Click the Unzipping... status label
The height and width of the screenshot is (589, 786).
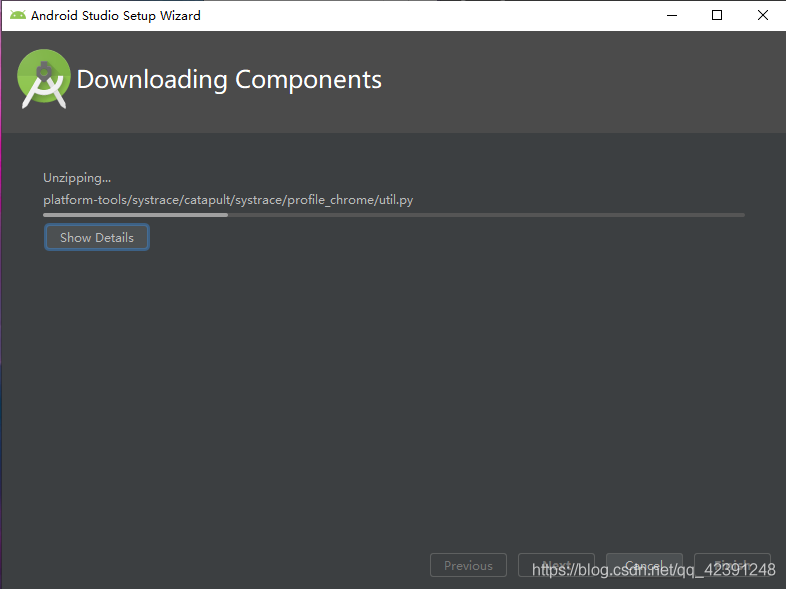(77, 178)
